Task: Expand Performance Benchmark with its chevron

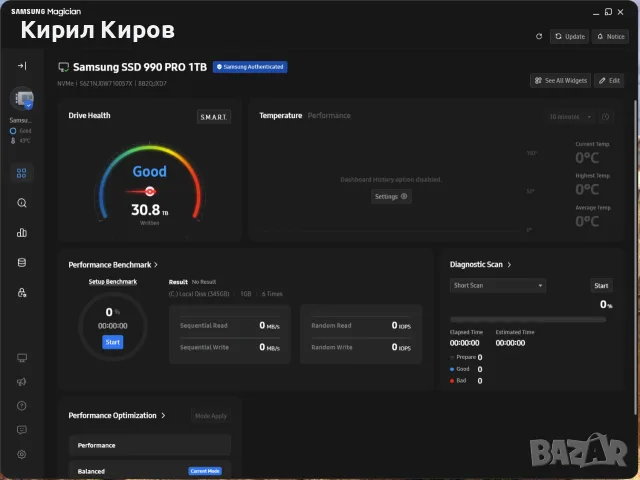Action: [x=156, y=265]
